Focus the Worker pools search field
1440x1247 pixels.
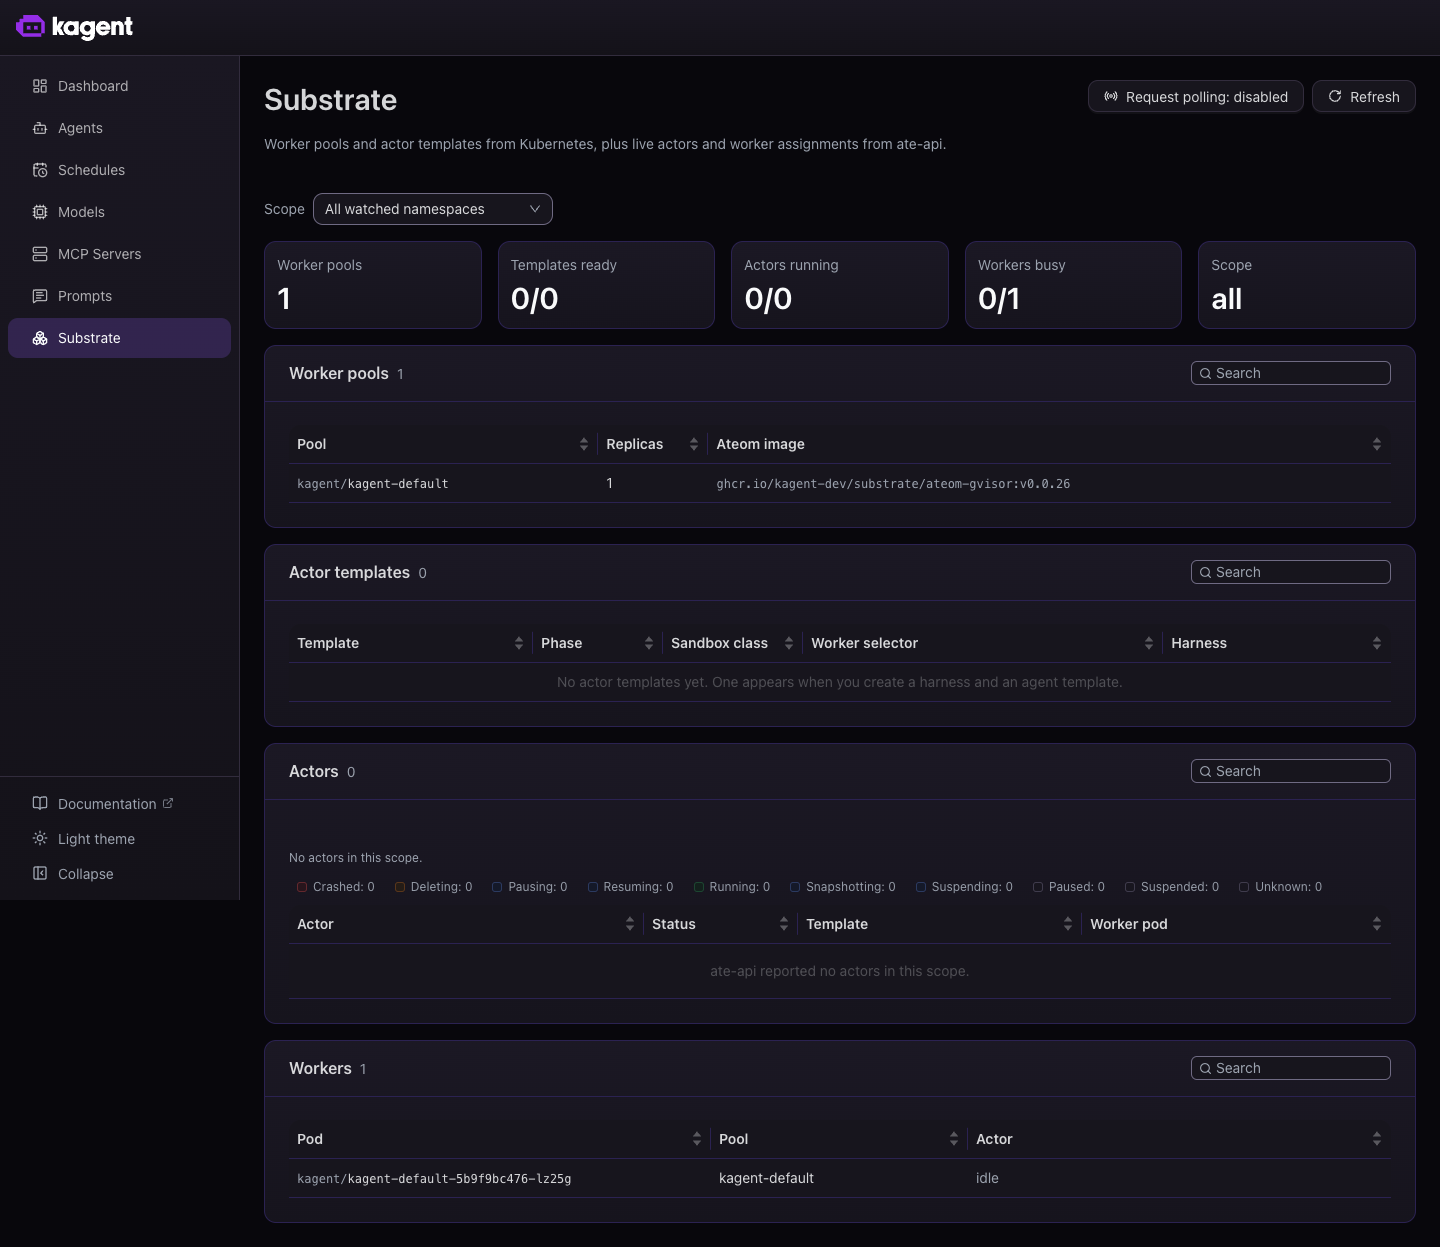pyautogui.click(x=1291, y=373)
